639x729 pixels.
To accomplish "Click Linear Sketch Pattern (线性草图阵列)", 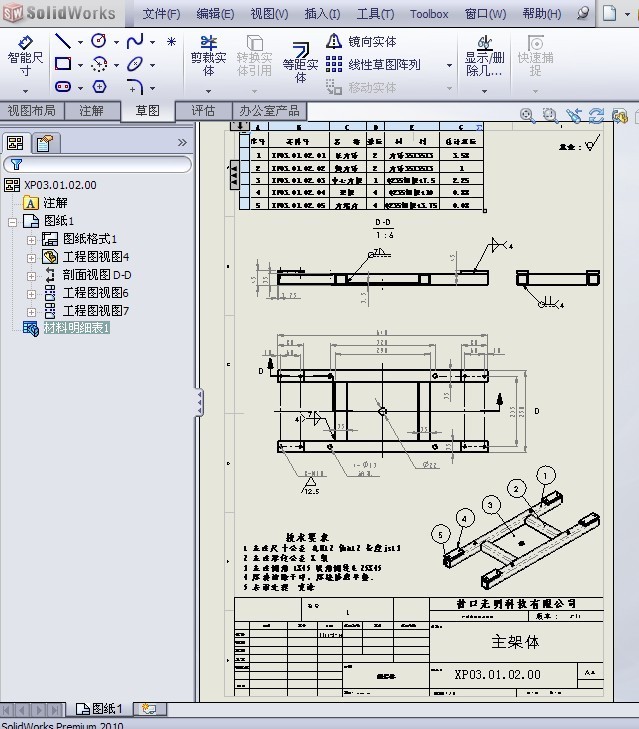I will [x=373, y=65].
